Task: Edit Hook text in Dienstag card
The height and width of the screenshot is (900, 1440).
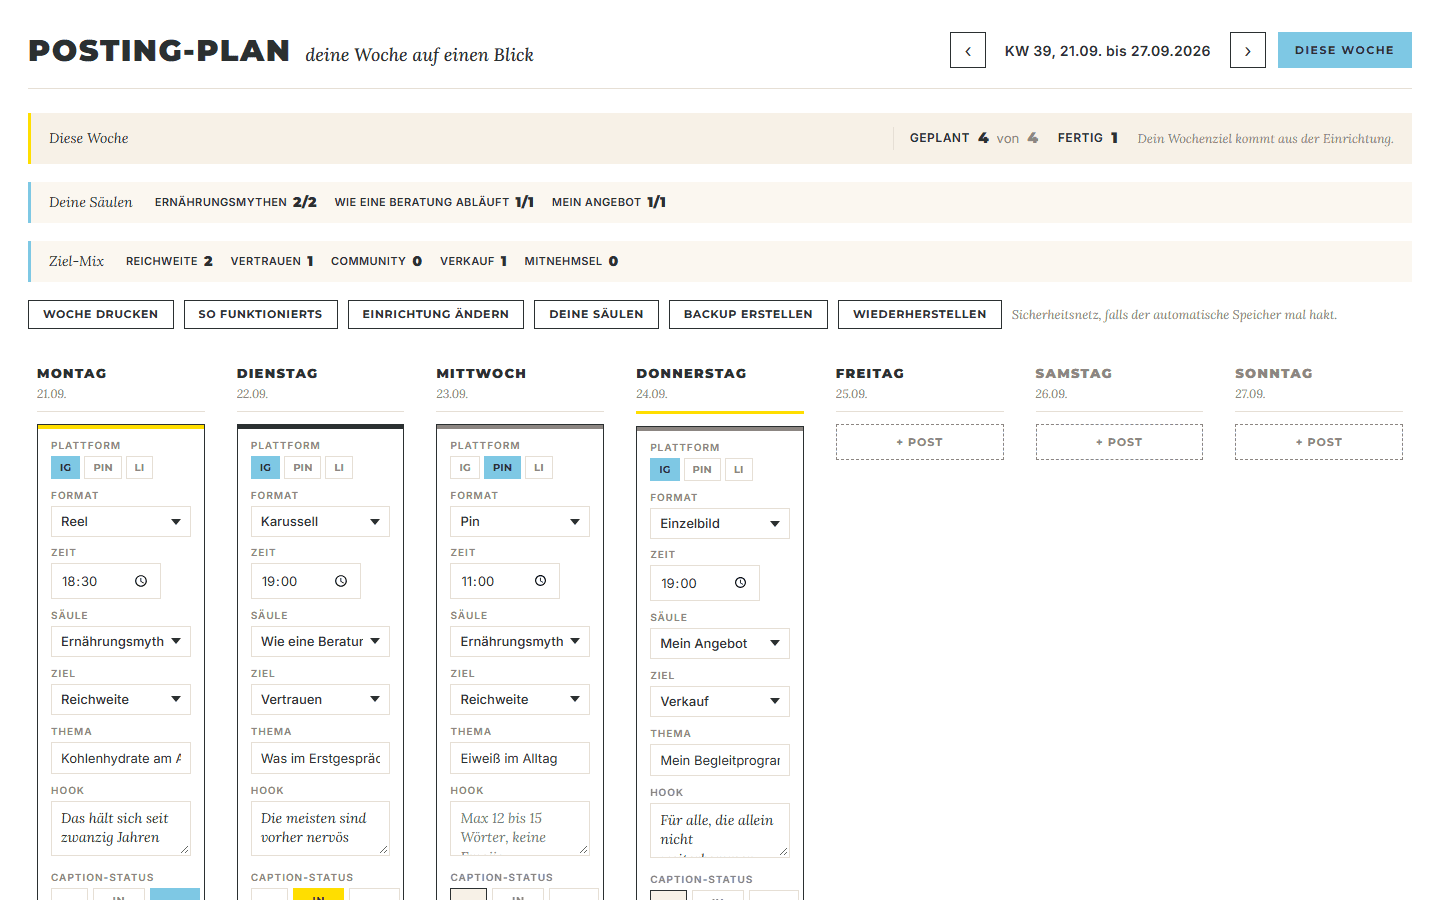Action: [320, 828]
